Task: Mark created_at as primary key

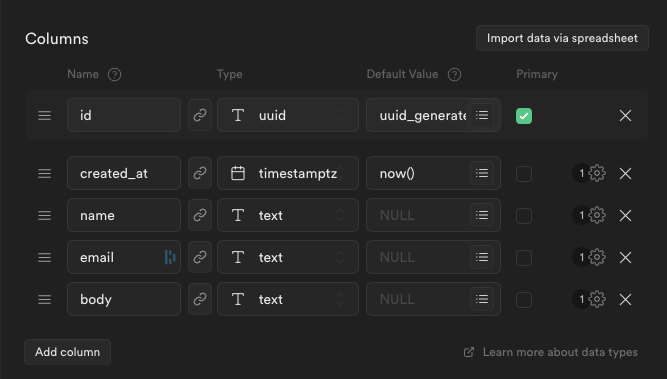Action: (x=524, y=174)
